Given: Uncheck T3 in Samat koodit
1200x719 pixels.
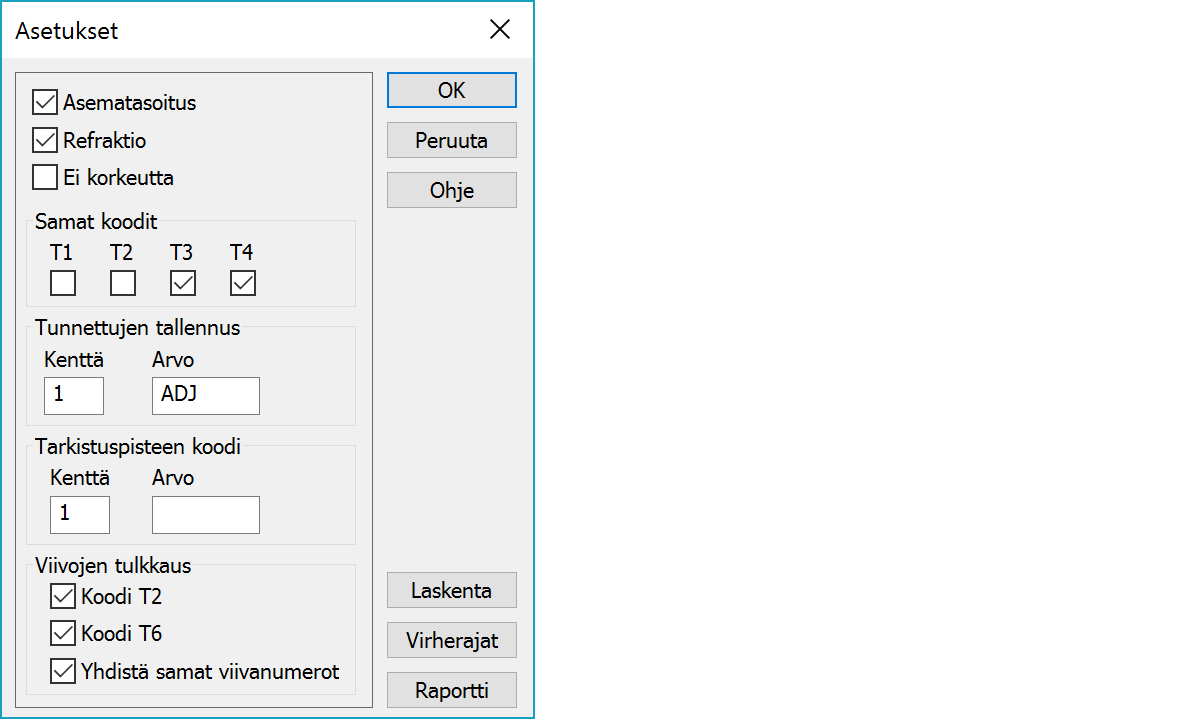Looking at the screenshot, I should coord(183,284).
